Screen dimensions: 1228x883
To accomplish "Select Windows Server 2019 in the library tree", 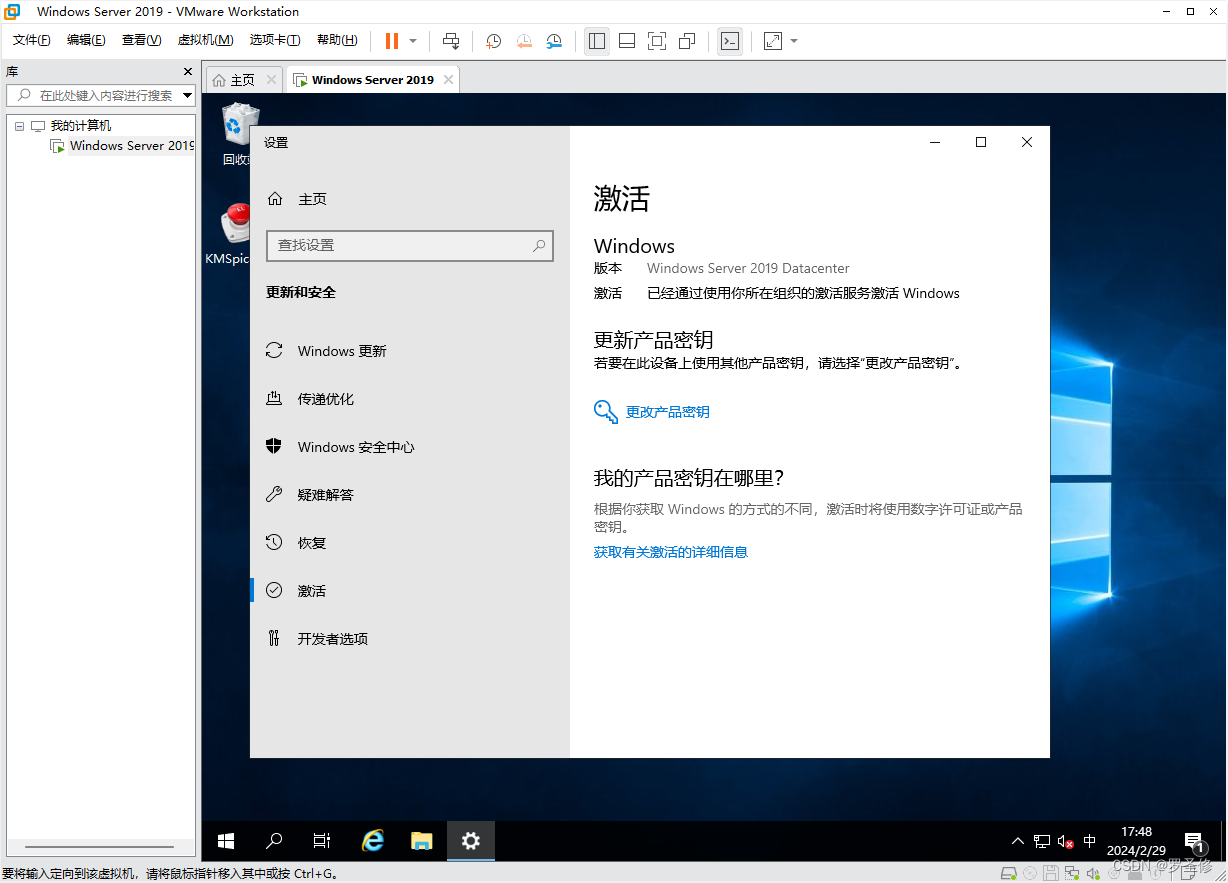I will click(x=131, y=146).
